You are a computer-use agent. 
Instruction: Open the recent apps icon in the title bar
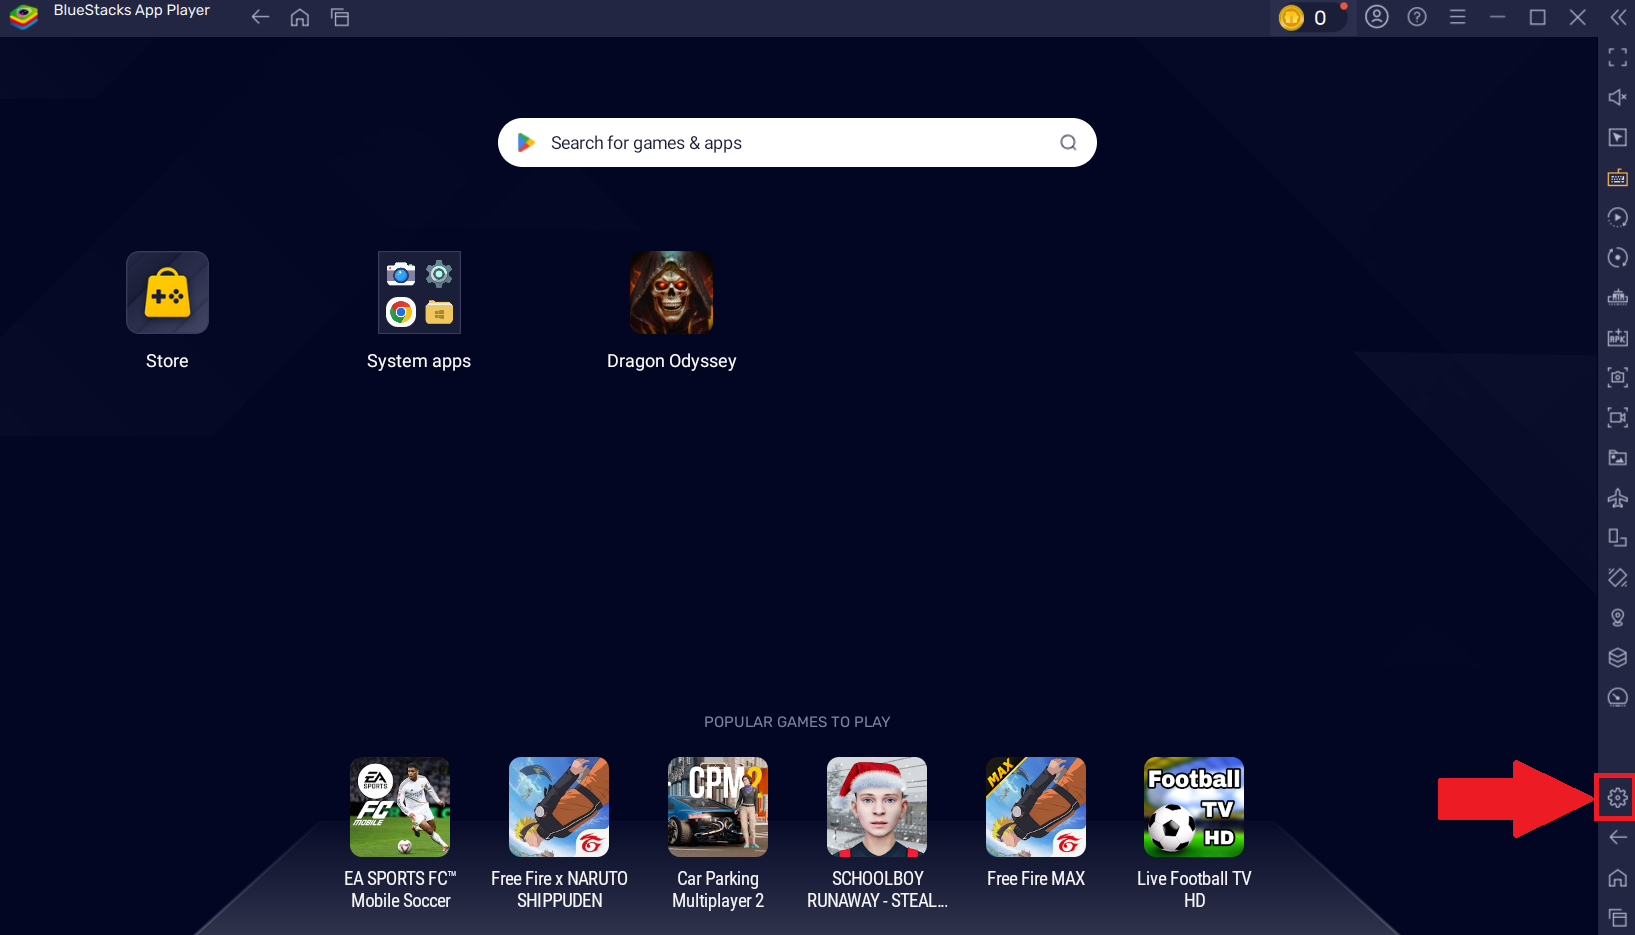pos(340,17)
